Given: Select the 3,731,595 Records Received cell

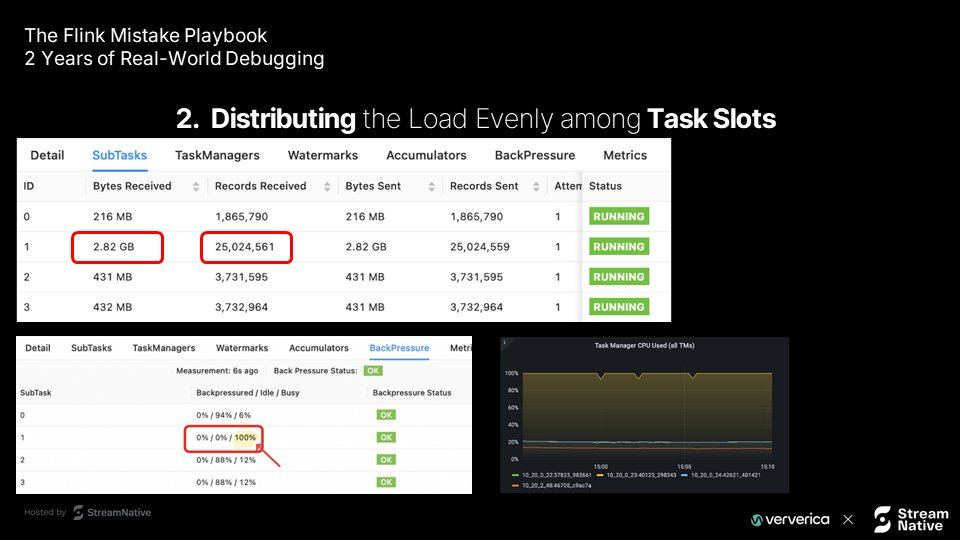Looking at the screenshot, I should (x=241, y=277).
